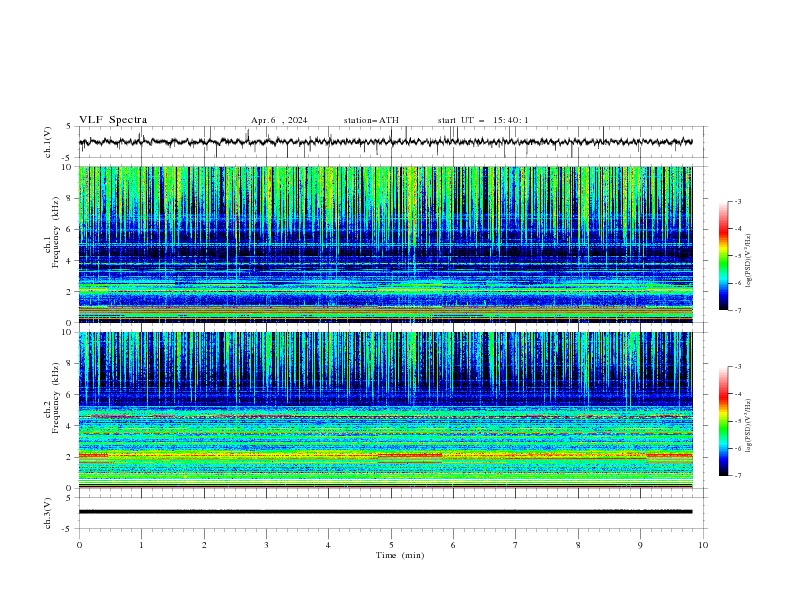Click the ch.1 spectrogram panel
Viewport: 792px width, 612px height.
point(386,244)
